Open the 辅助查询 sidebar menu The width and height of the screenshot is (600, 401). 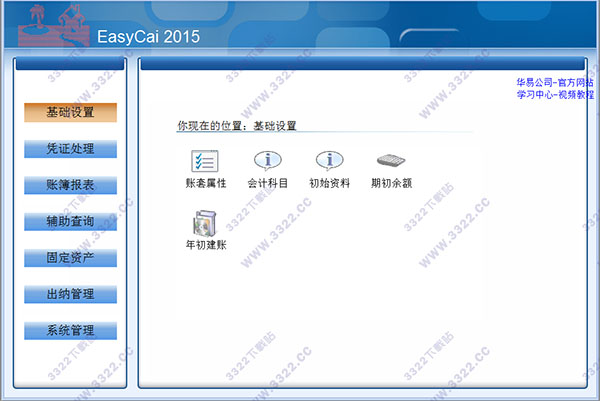70,222
